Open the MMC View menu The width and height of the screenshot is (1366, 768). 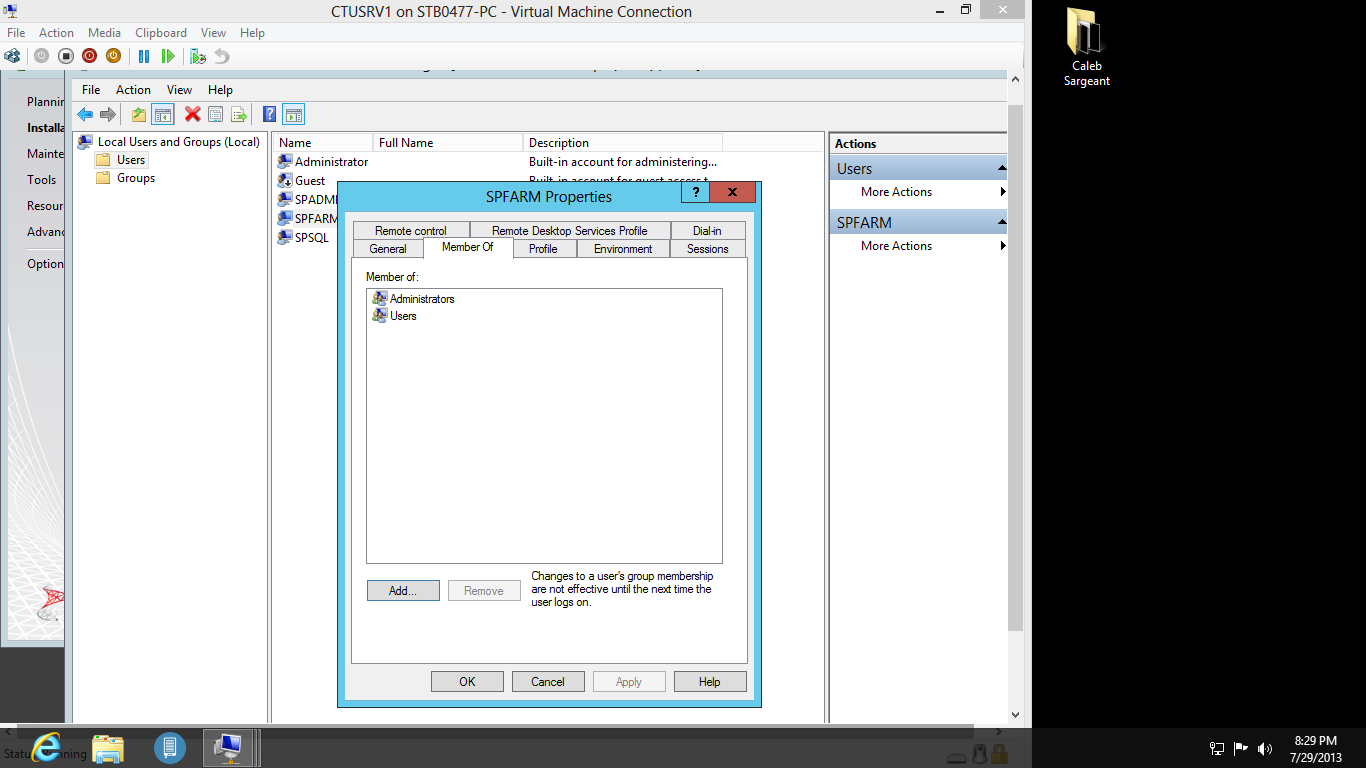point(179,90)
